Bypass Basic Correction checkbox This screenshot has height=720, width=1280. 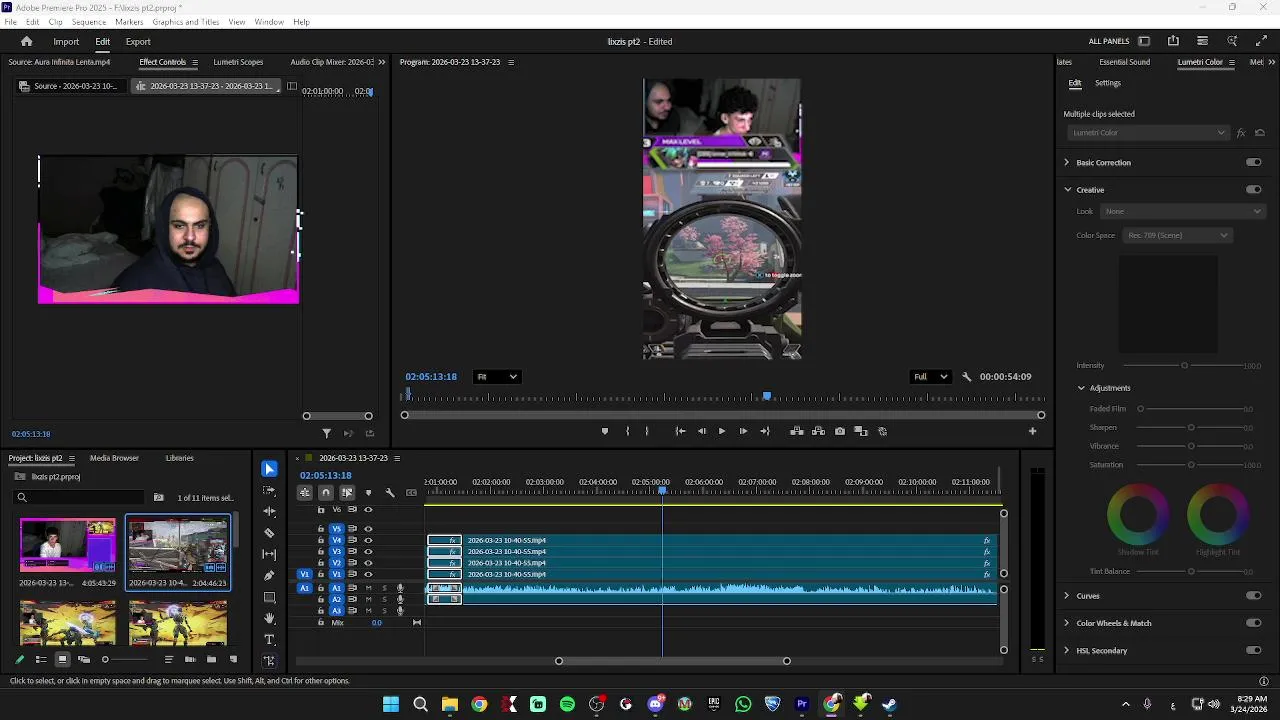pyautogui.click(x=1254, y=162)
